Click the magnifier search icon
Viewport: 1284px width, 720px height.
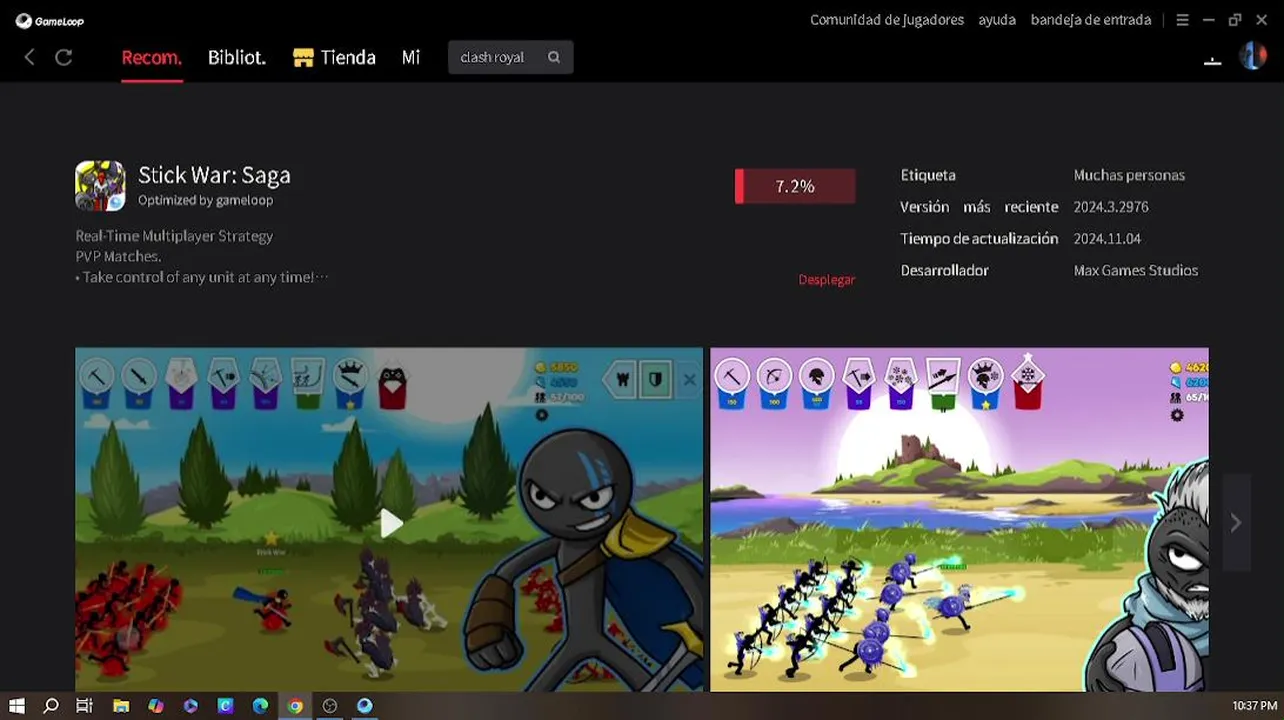point(554,57)
